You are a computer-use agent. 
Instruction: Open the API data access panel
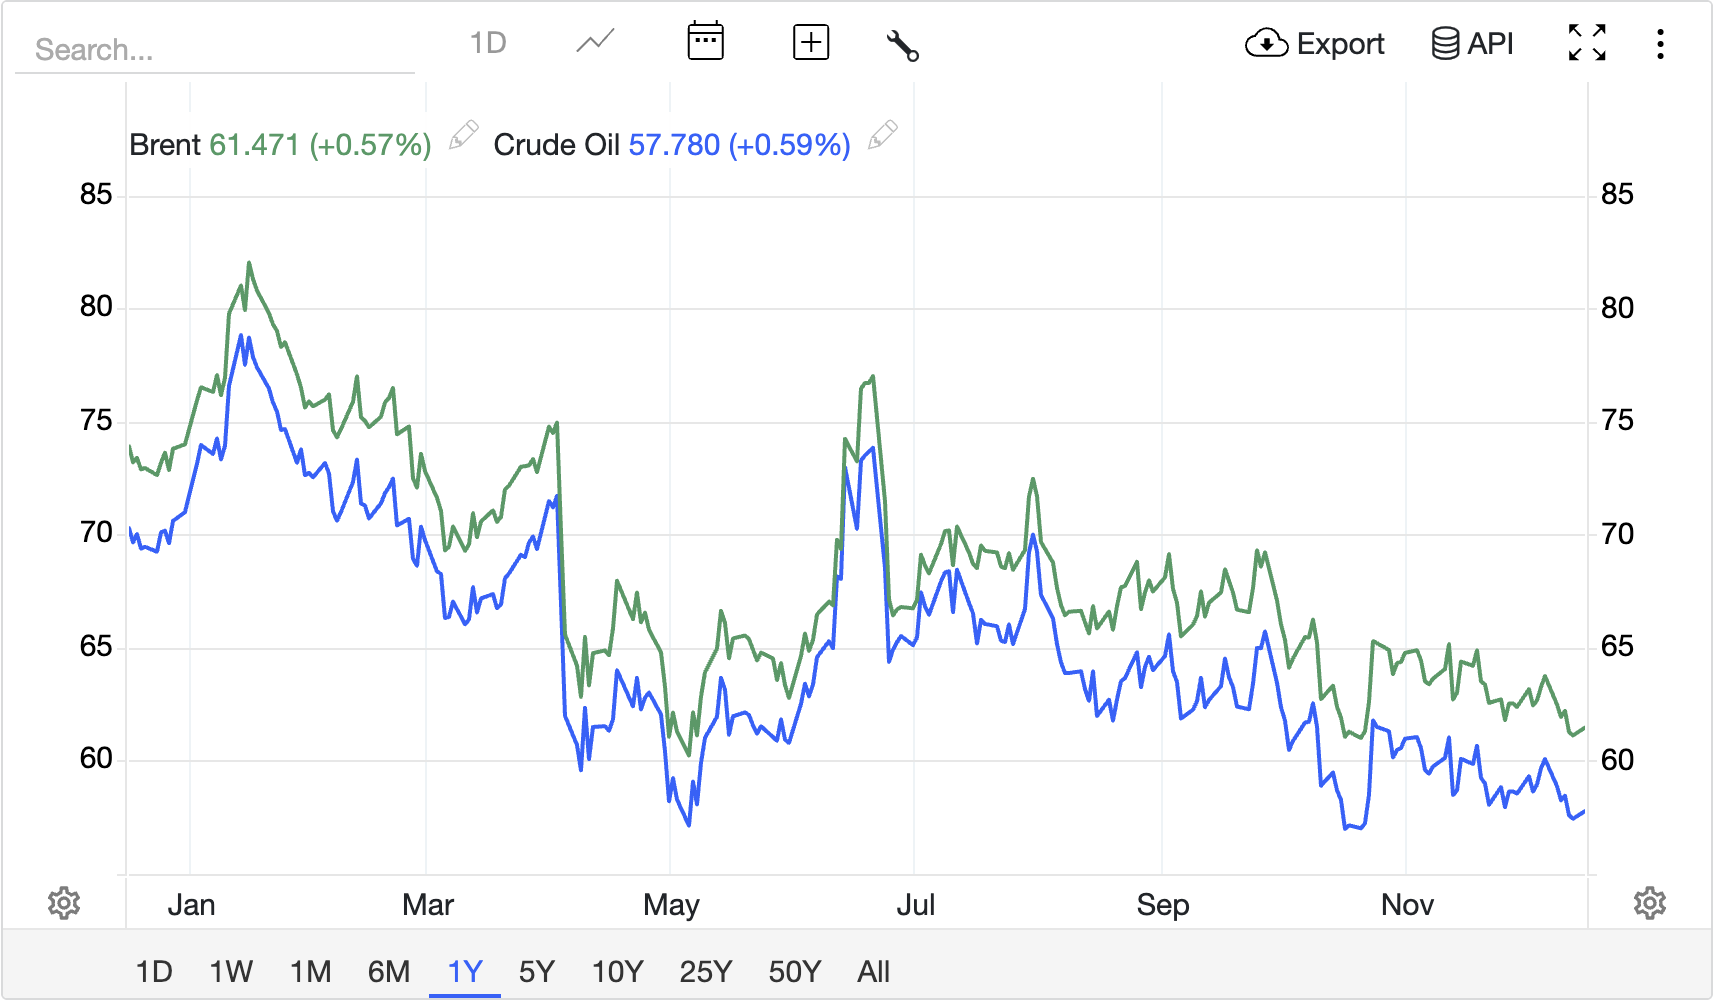pos(1474,43)
